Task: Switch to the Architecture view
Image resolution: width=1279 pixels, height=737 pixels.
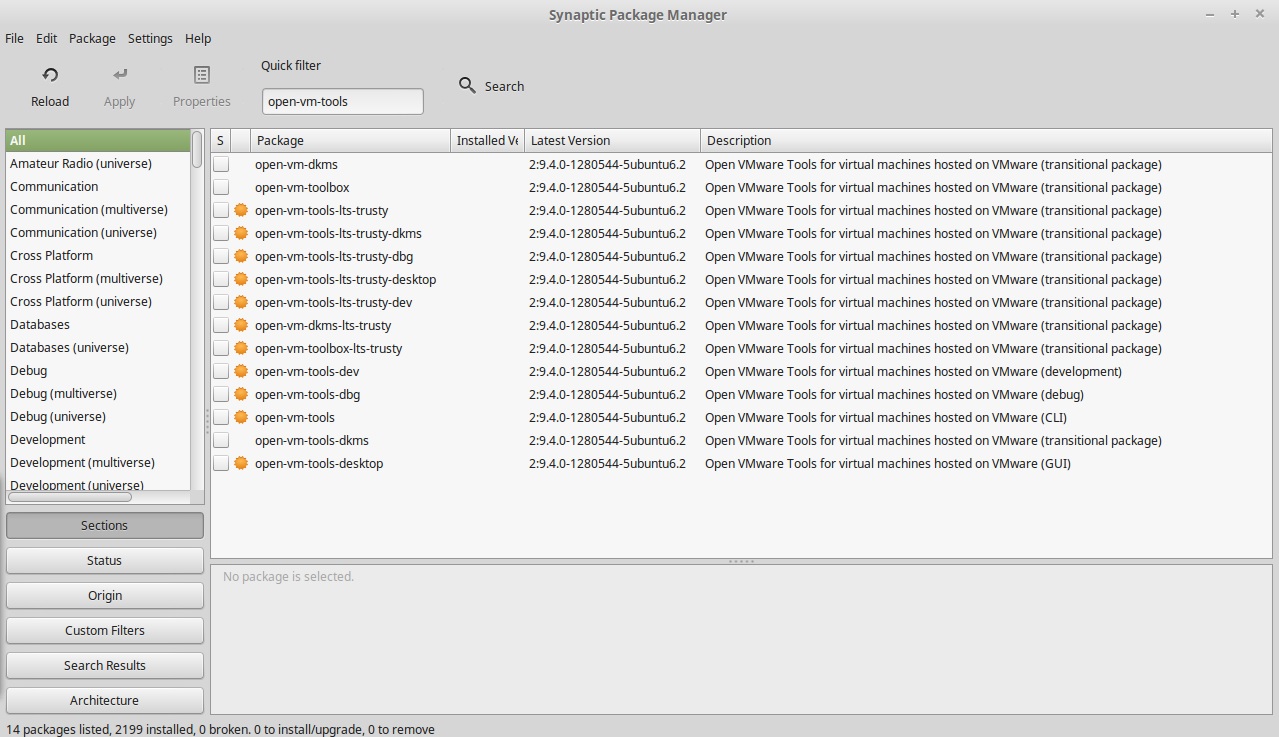Action: click(105, 700)
